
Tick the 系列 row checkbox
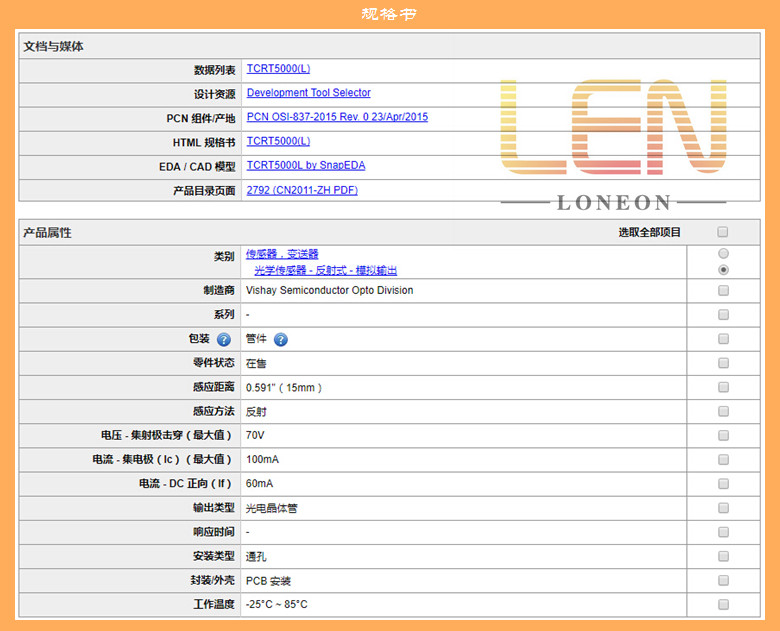point(723,315)
